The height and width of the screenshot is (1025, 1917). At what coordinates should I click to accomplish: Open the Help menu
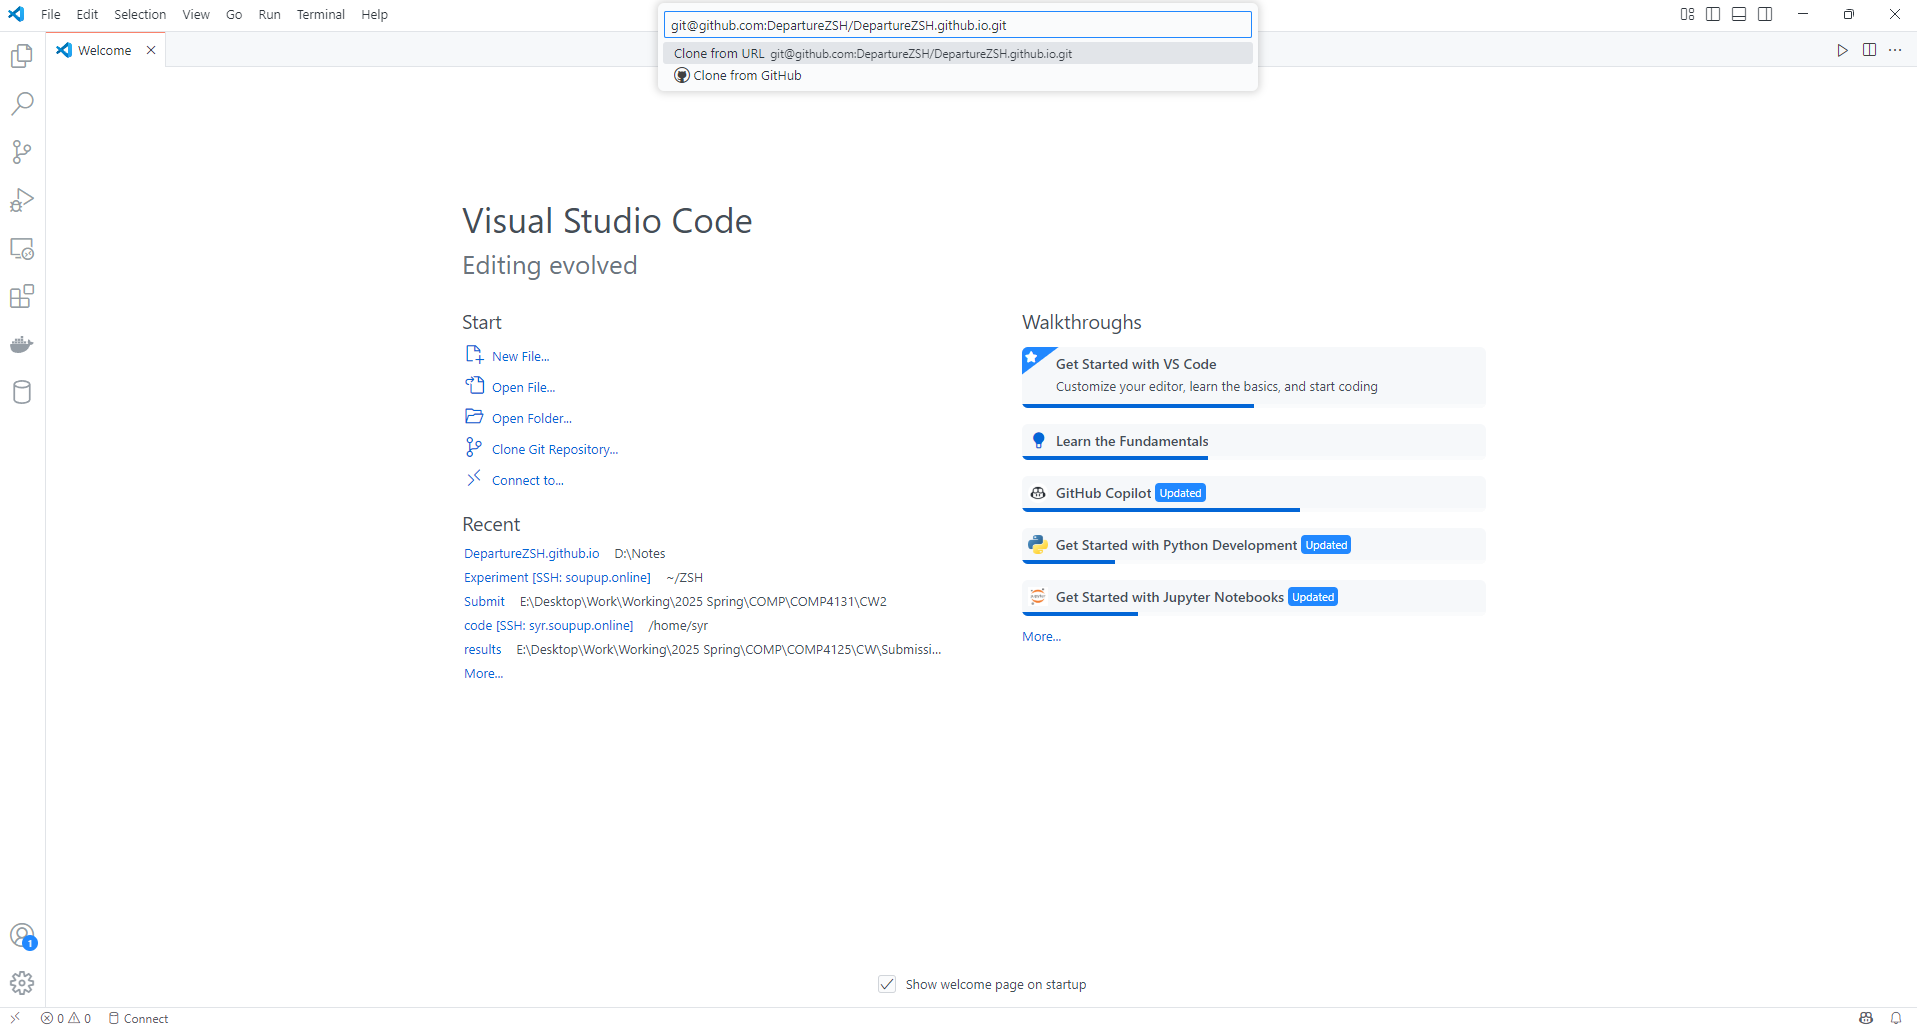tap(374, 14)
